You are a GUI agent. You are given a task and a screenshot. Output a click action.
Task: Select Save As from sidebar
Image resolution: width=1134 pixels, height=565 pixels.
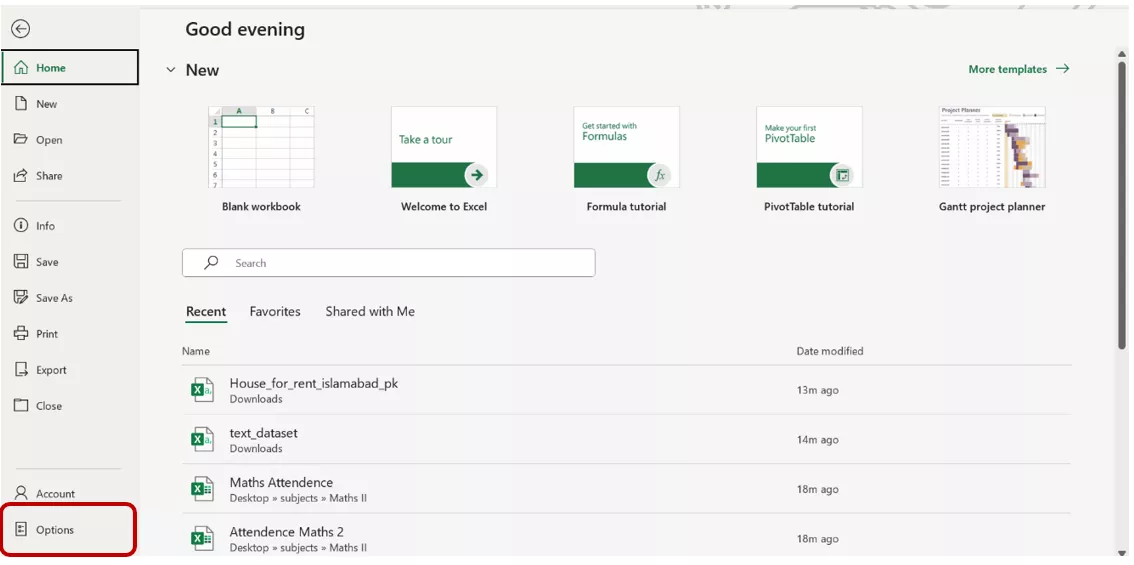[54, 298]
